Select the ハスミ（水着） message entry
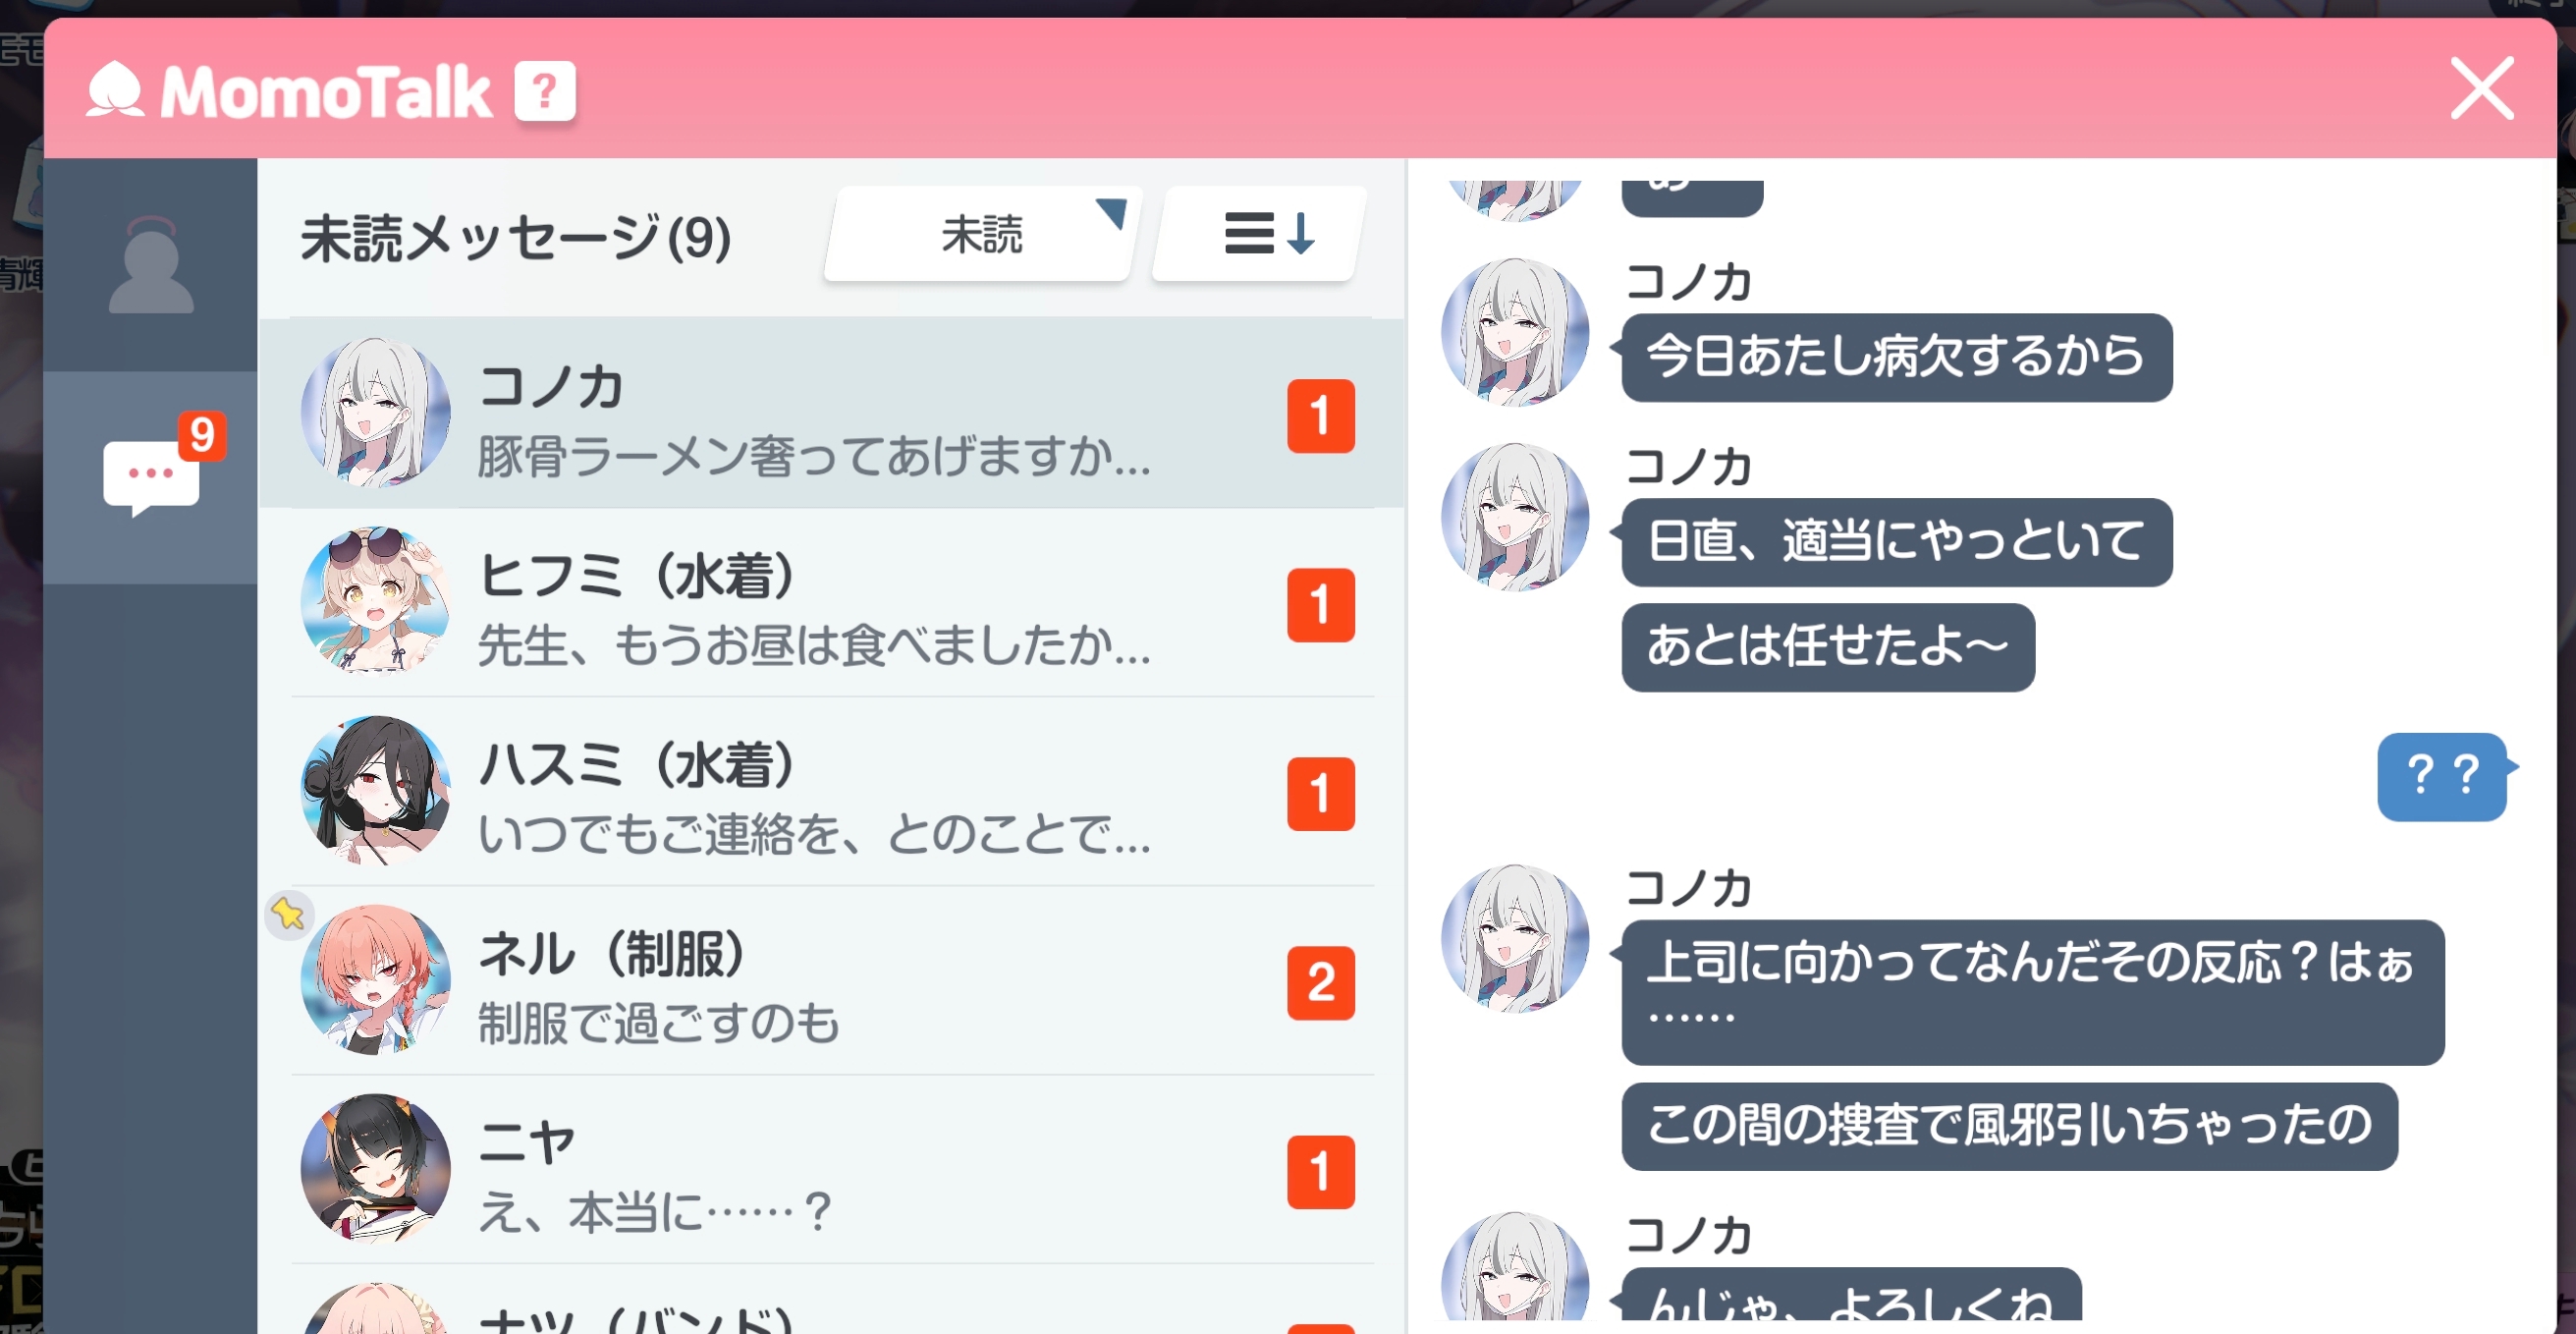 coord(832,791)
